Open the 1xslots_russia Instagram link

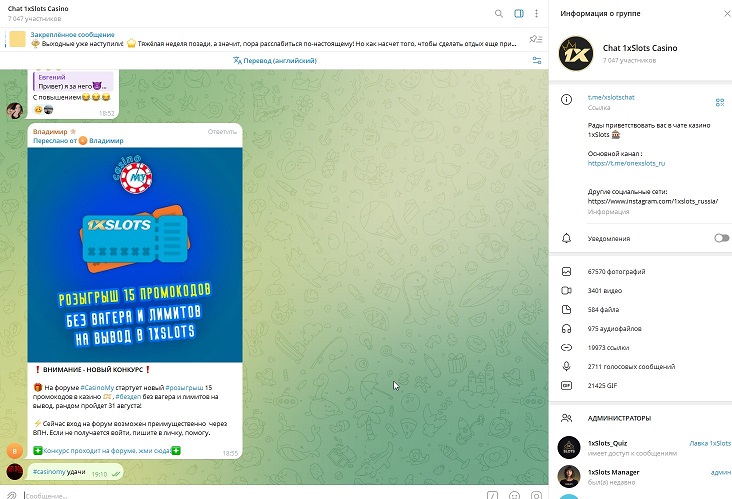pos(653,201)
